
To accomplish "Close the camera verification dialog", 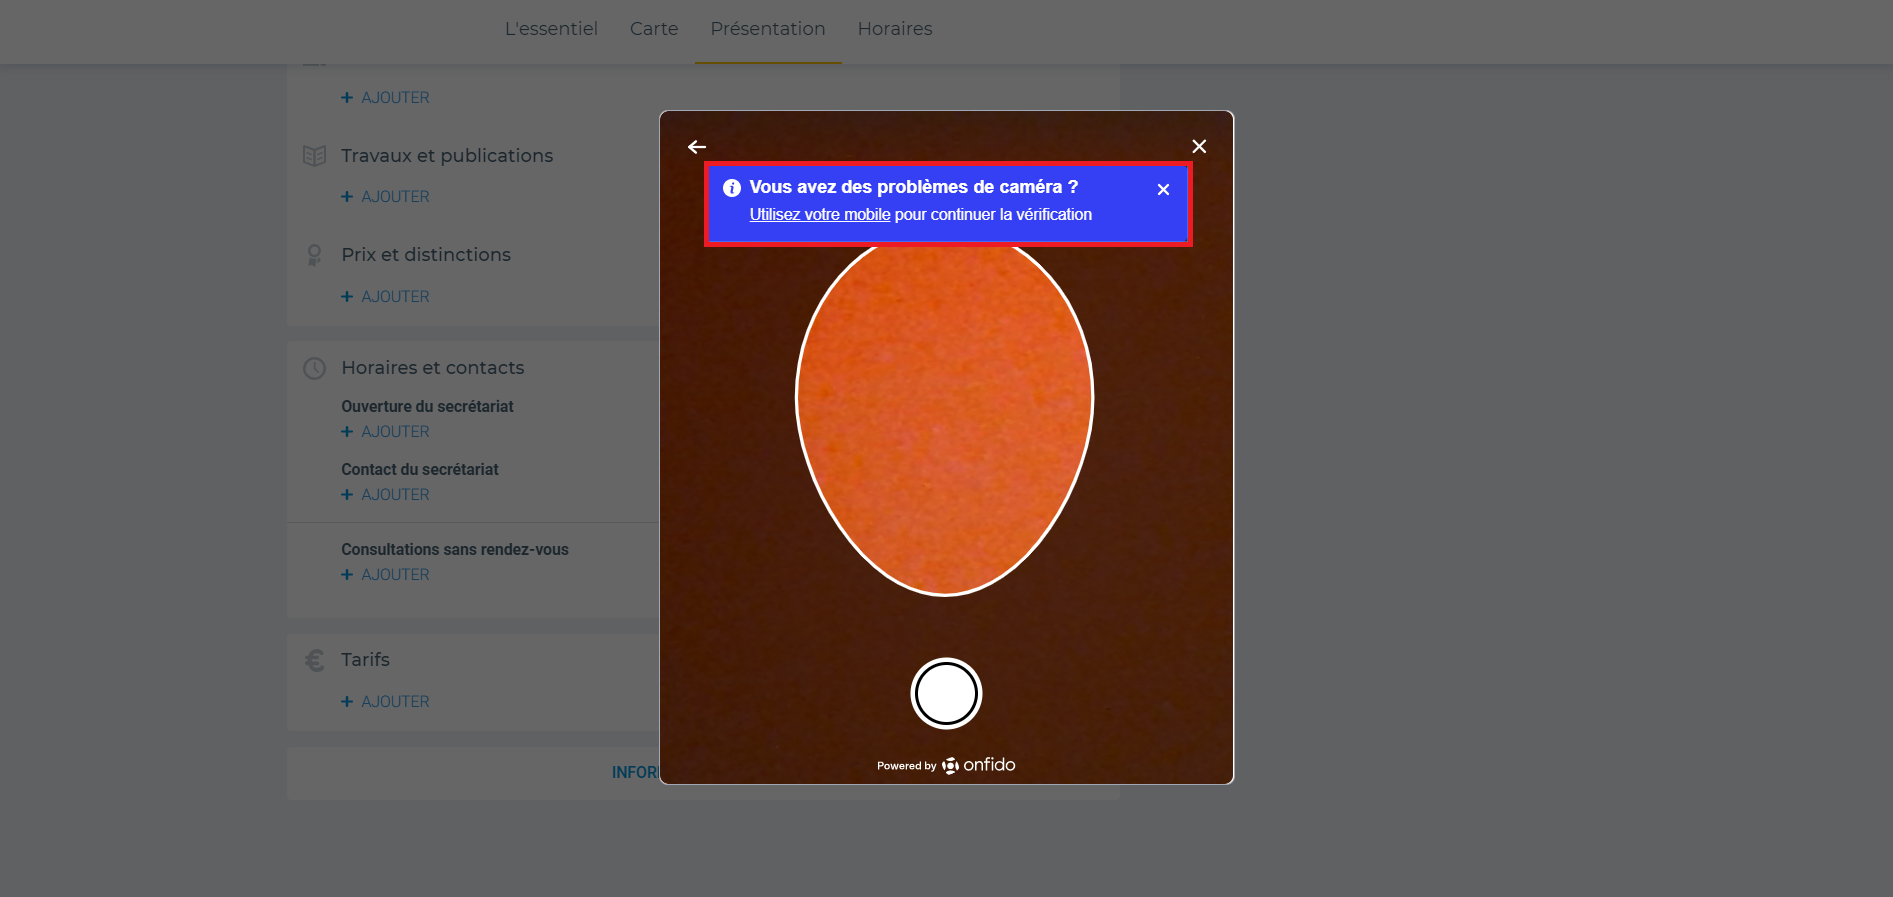I will pos(1199,147).
